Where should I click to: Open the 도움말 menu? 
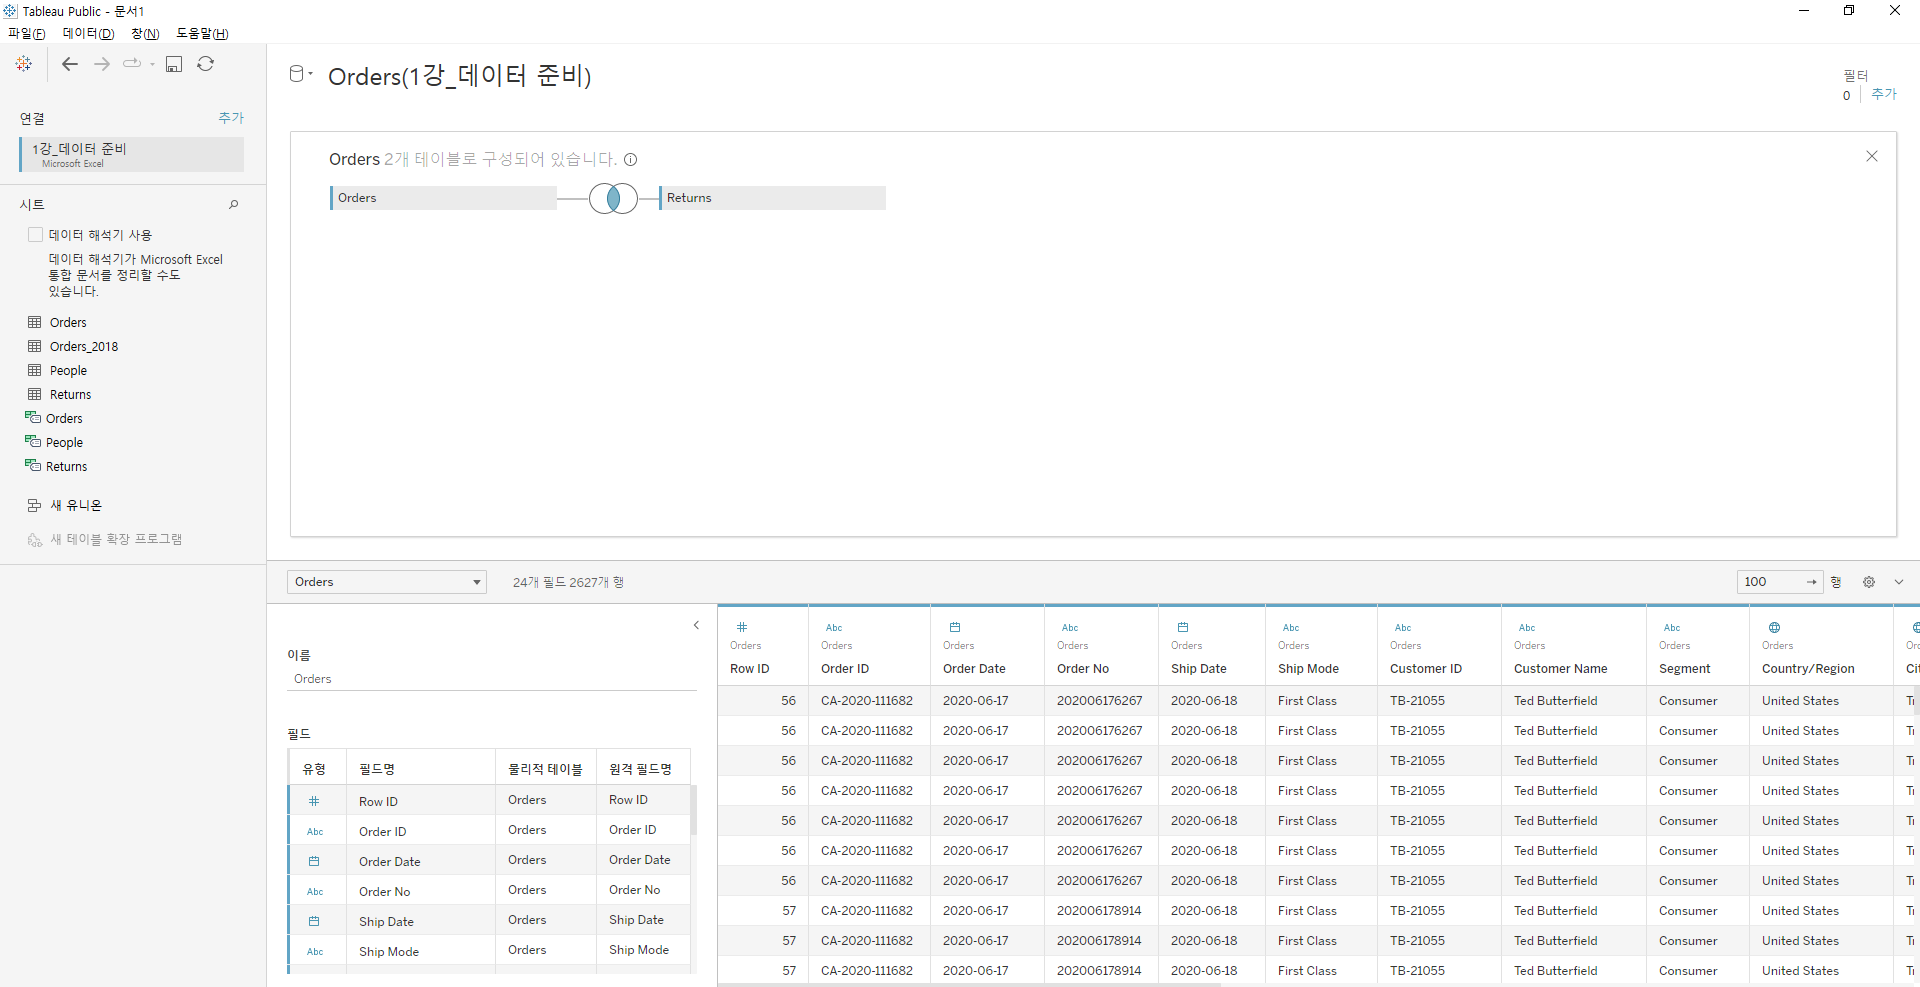[203, 33]
